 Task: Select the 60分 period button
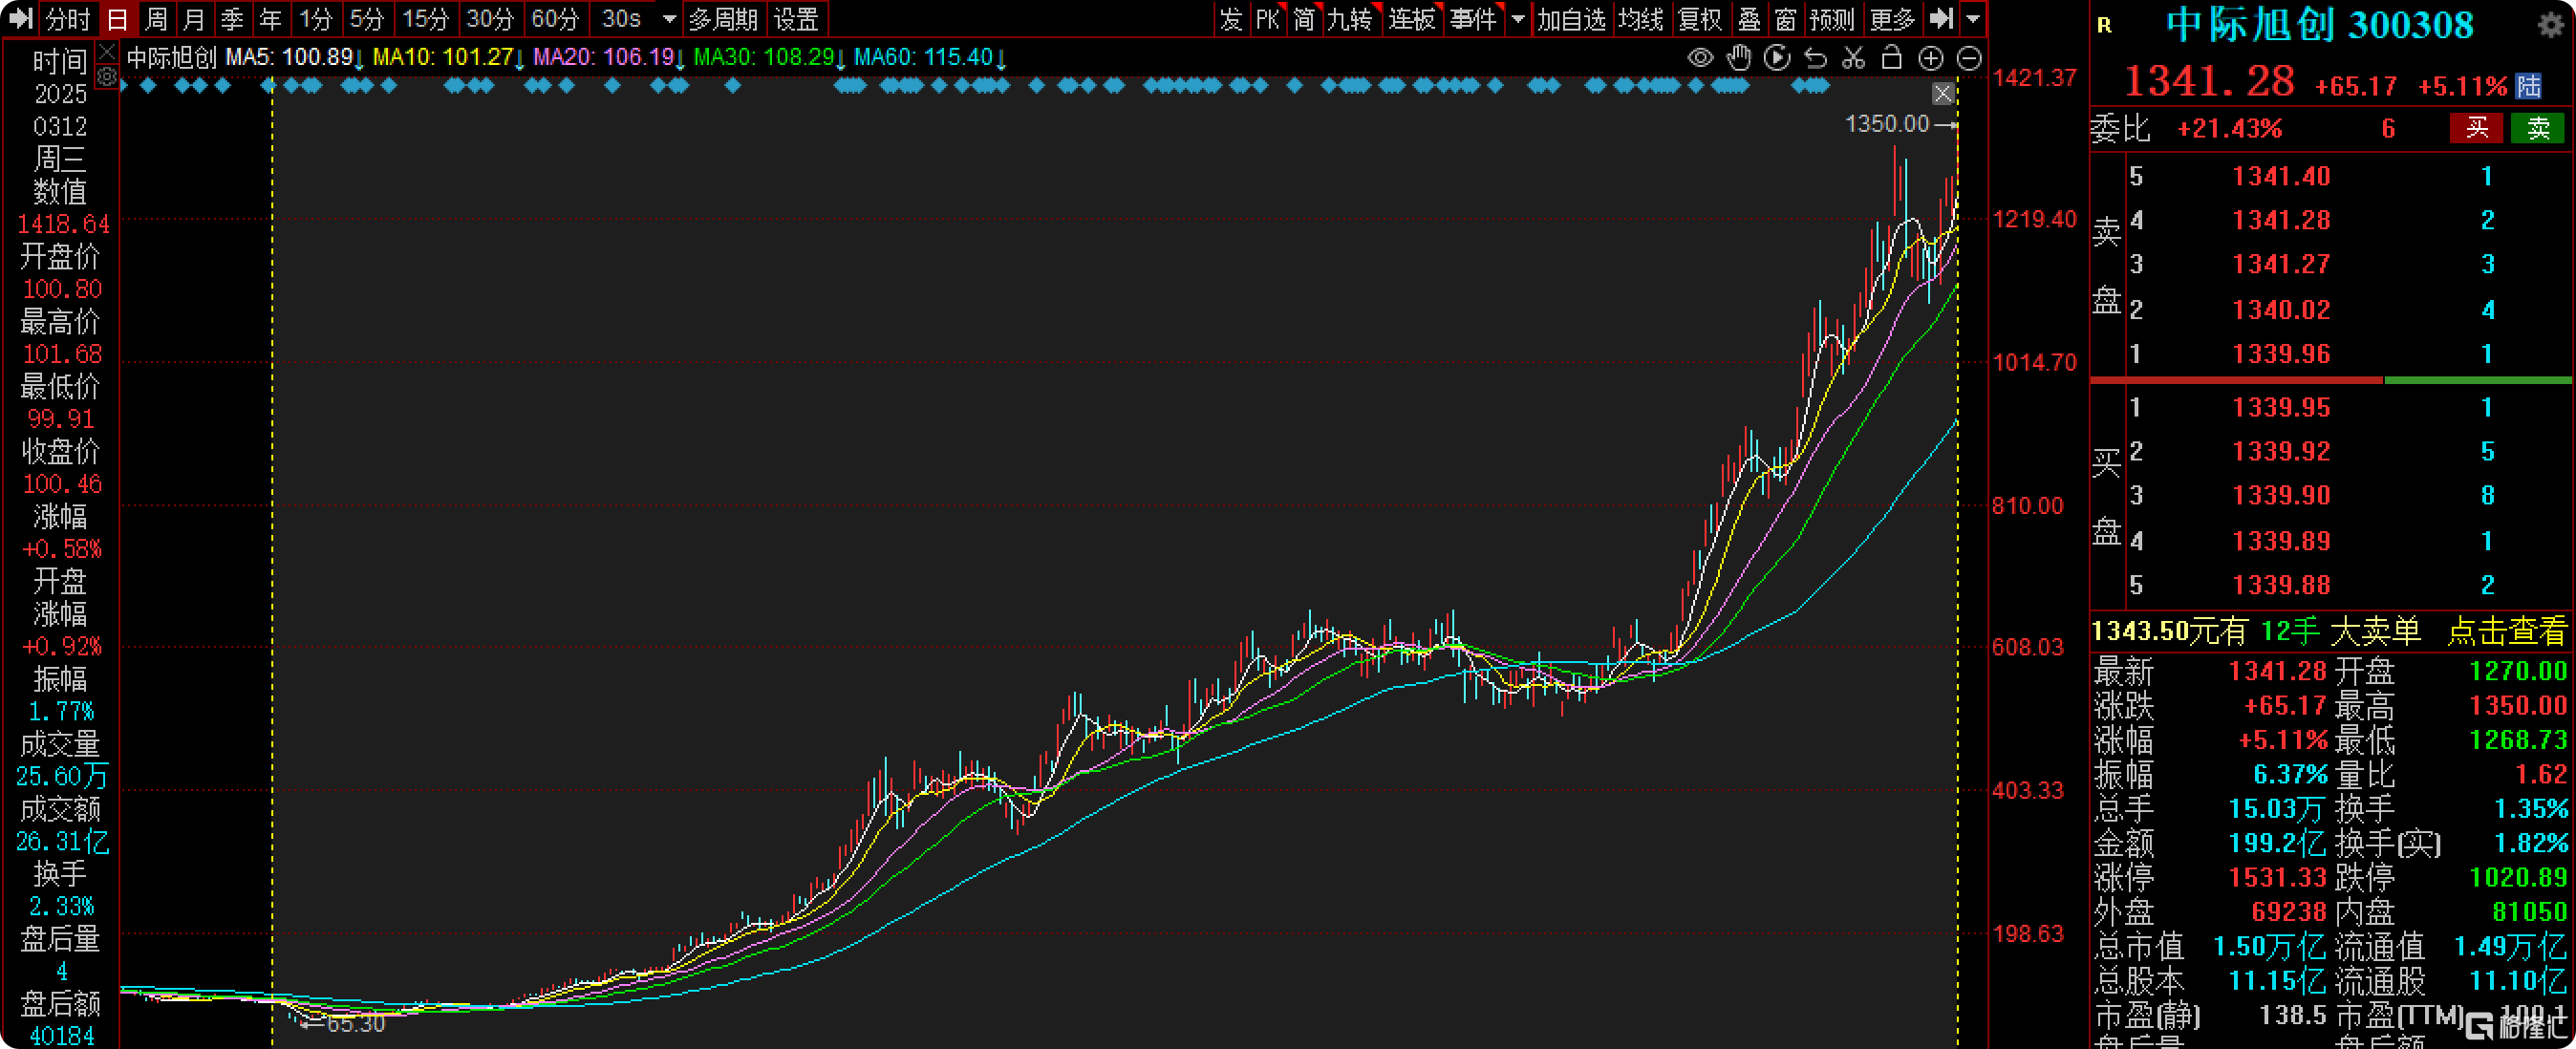coord(555,19)
